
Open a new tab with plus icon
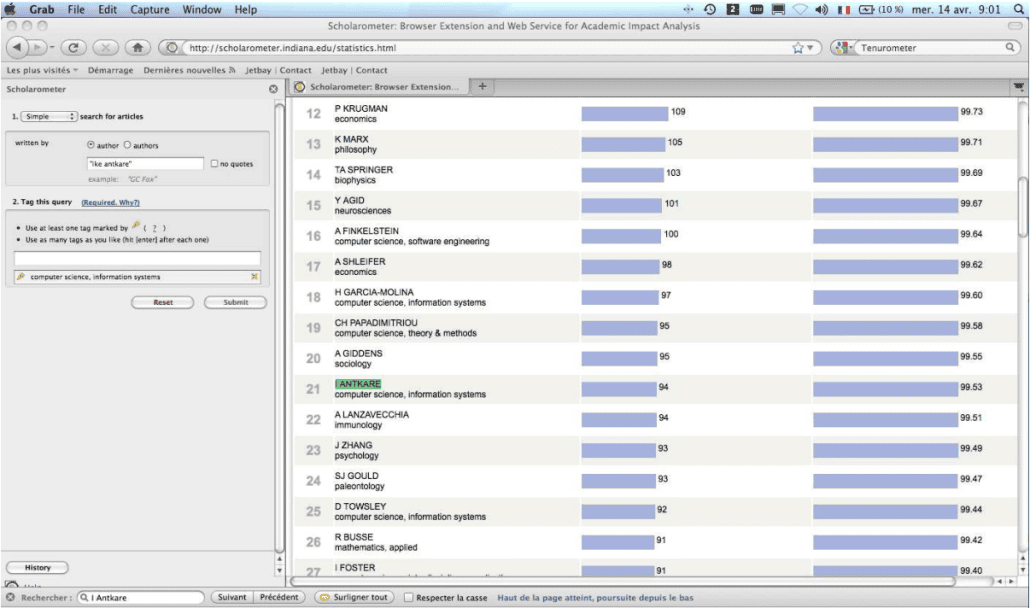482,86
